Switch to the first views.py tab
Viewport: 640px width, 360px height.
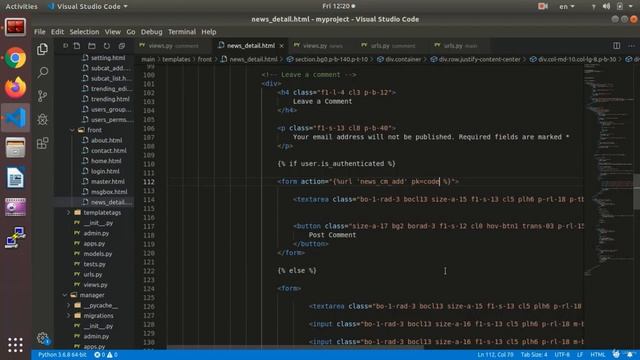click(x=173, y=46)
